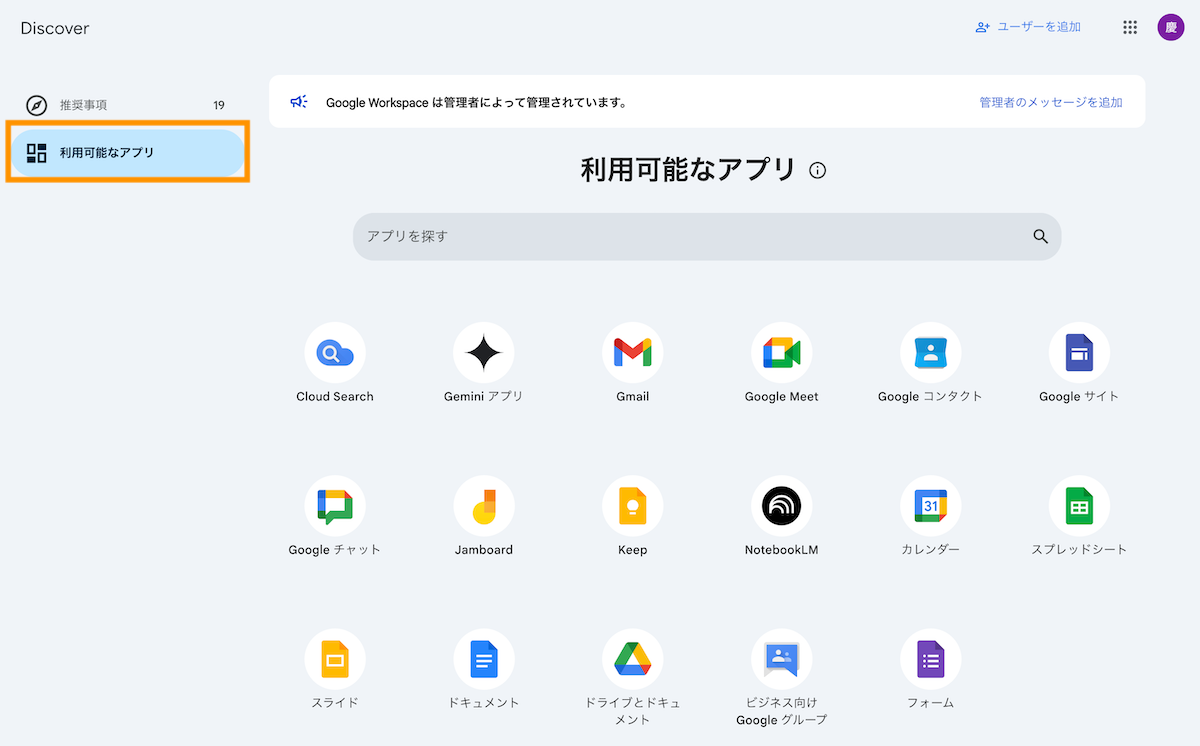Screen dimensions: 1200x746
Task: Open the スライド app icon
Action: [335, 659]
